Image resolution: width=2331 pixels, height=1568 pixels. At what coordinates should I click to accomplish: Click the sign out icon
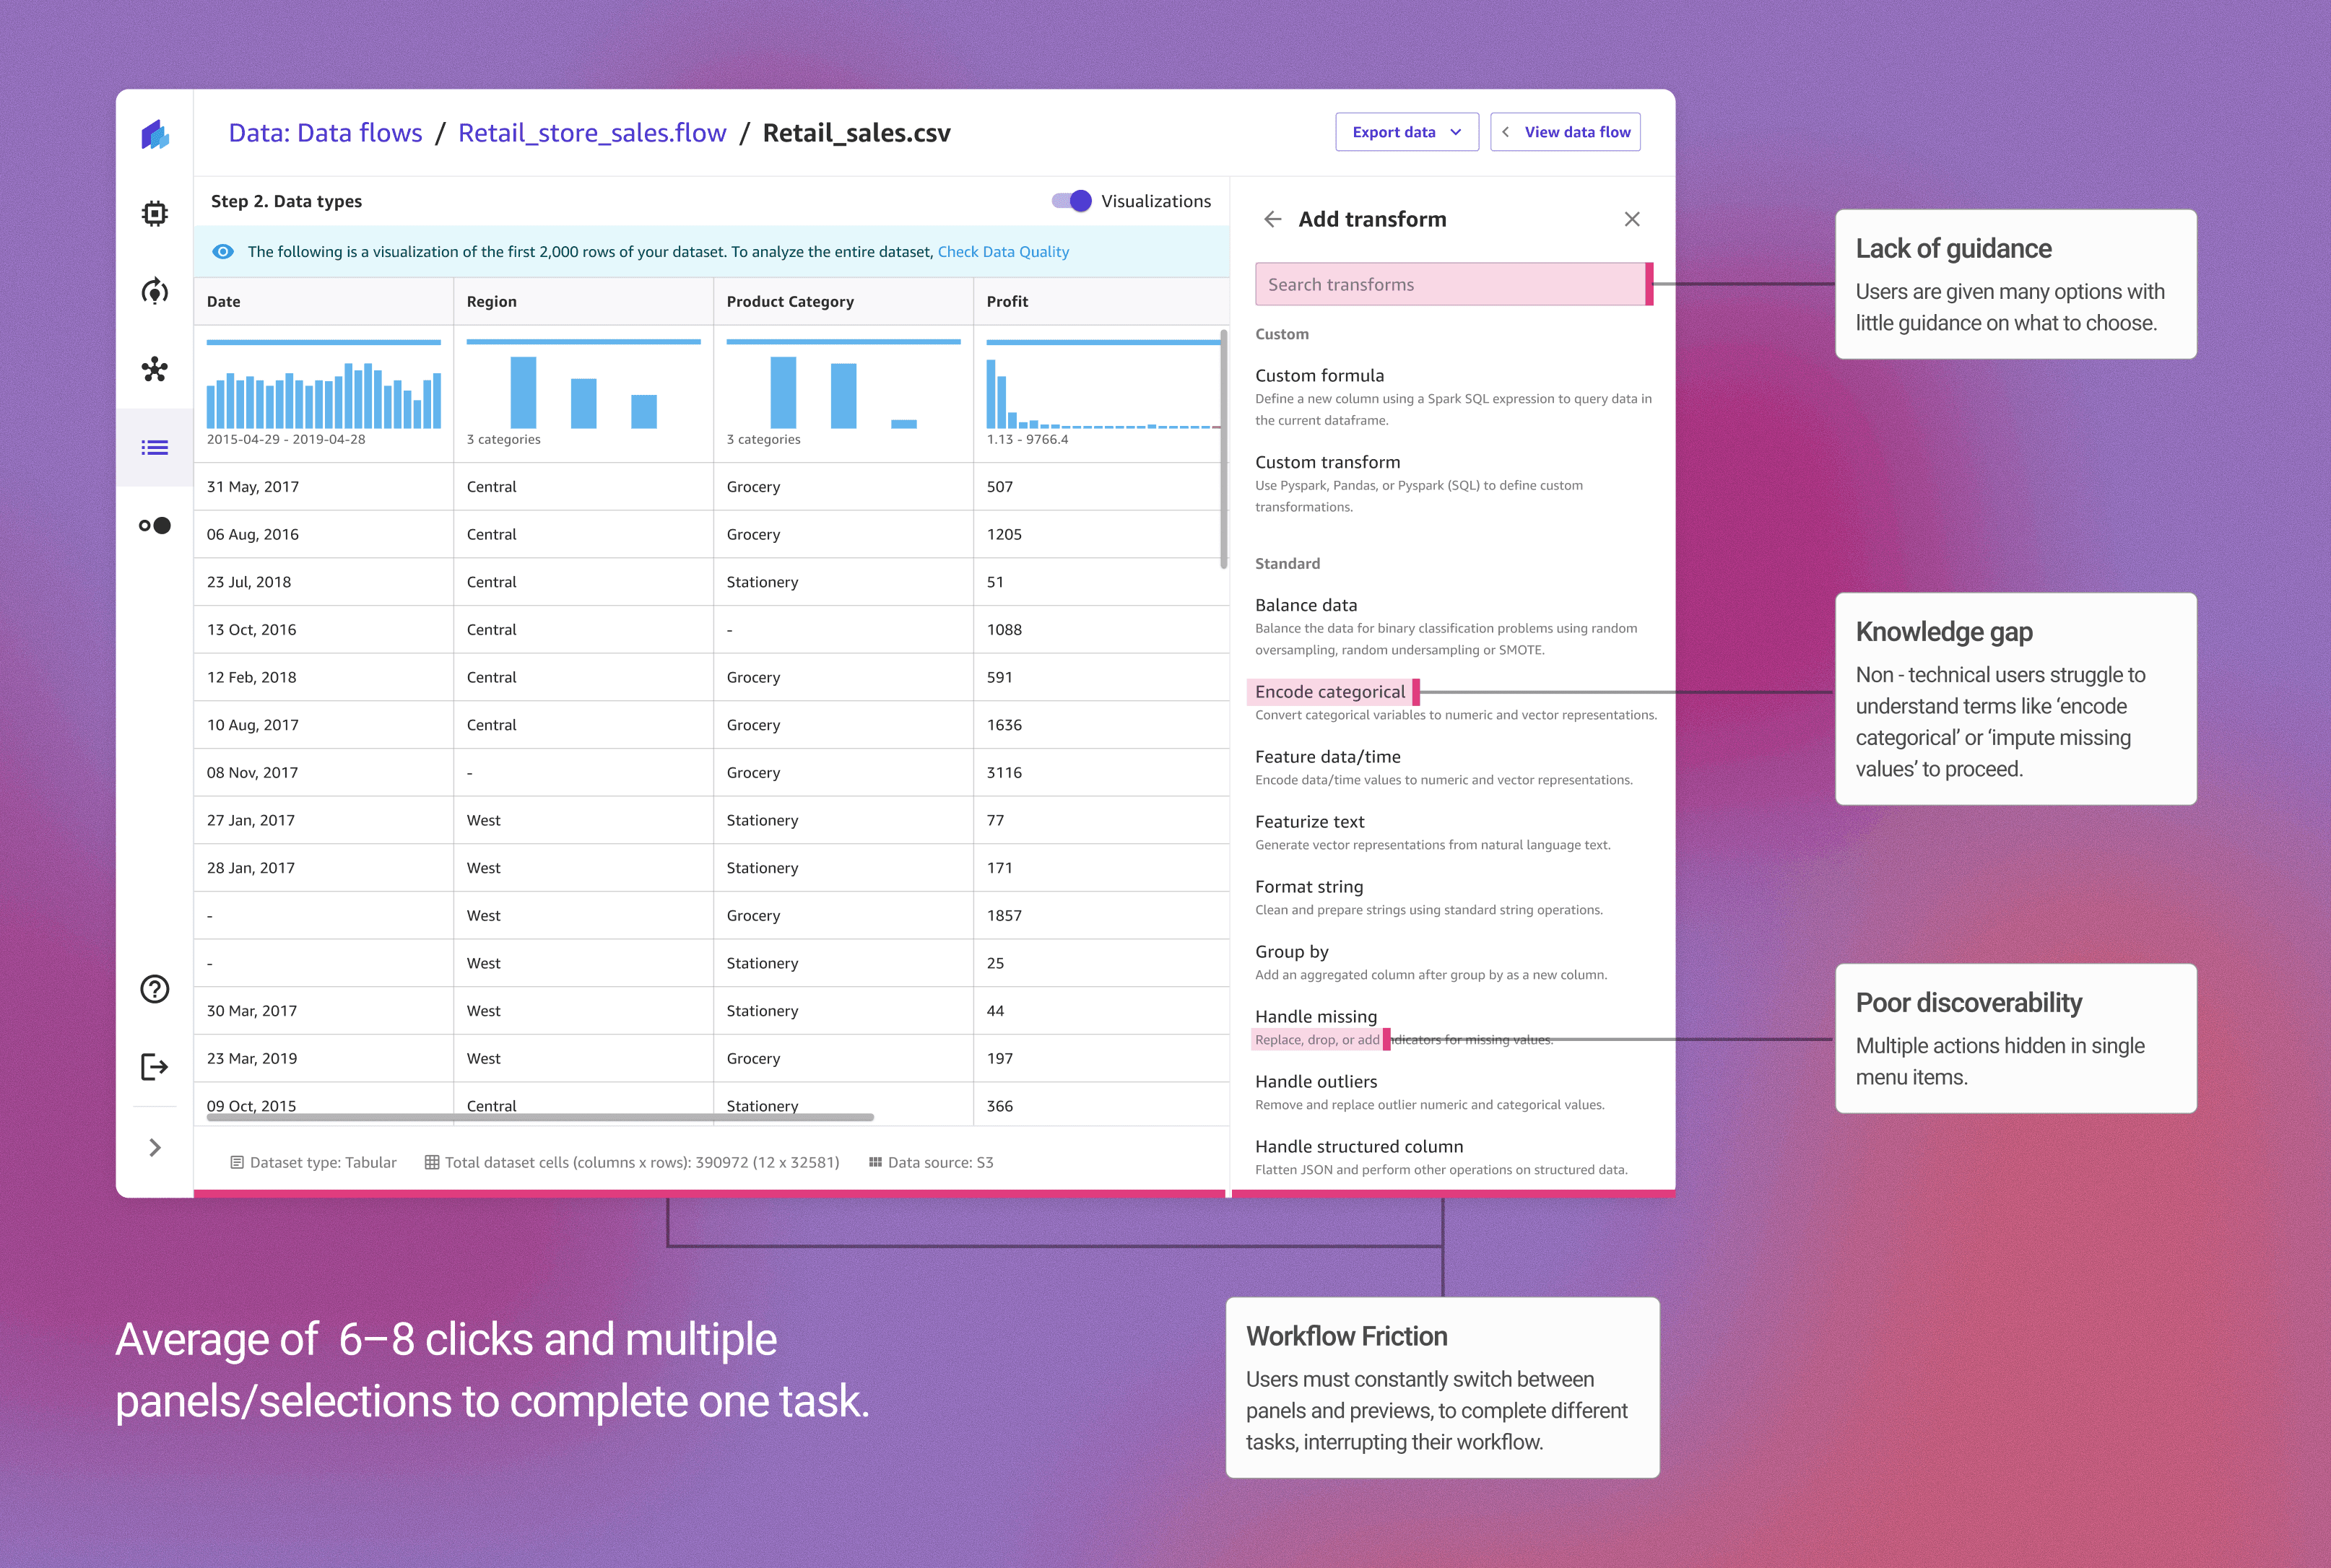[x=154, y=1067]
